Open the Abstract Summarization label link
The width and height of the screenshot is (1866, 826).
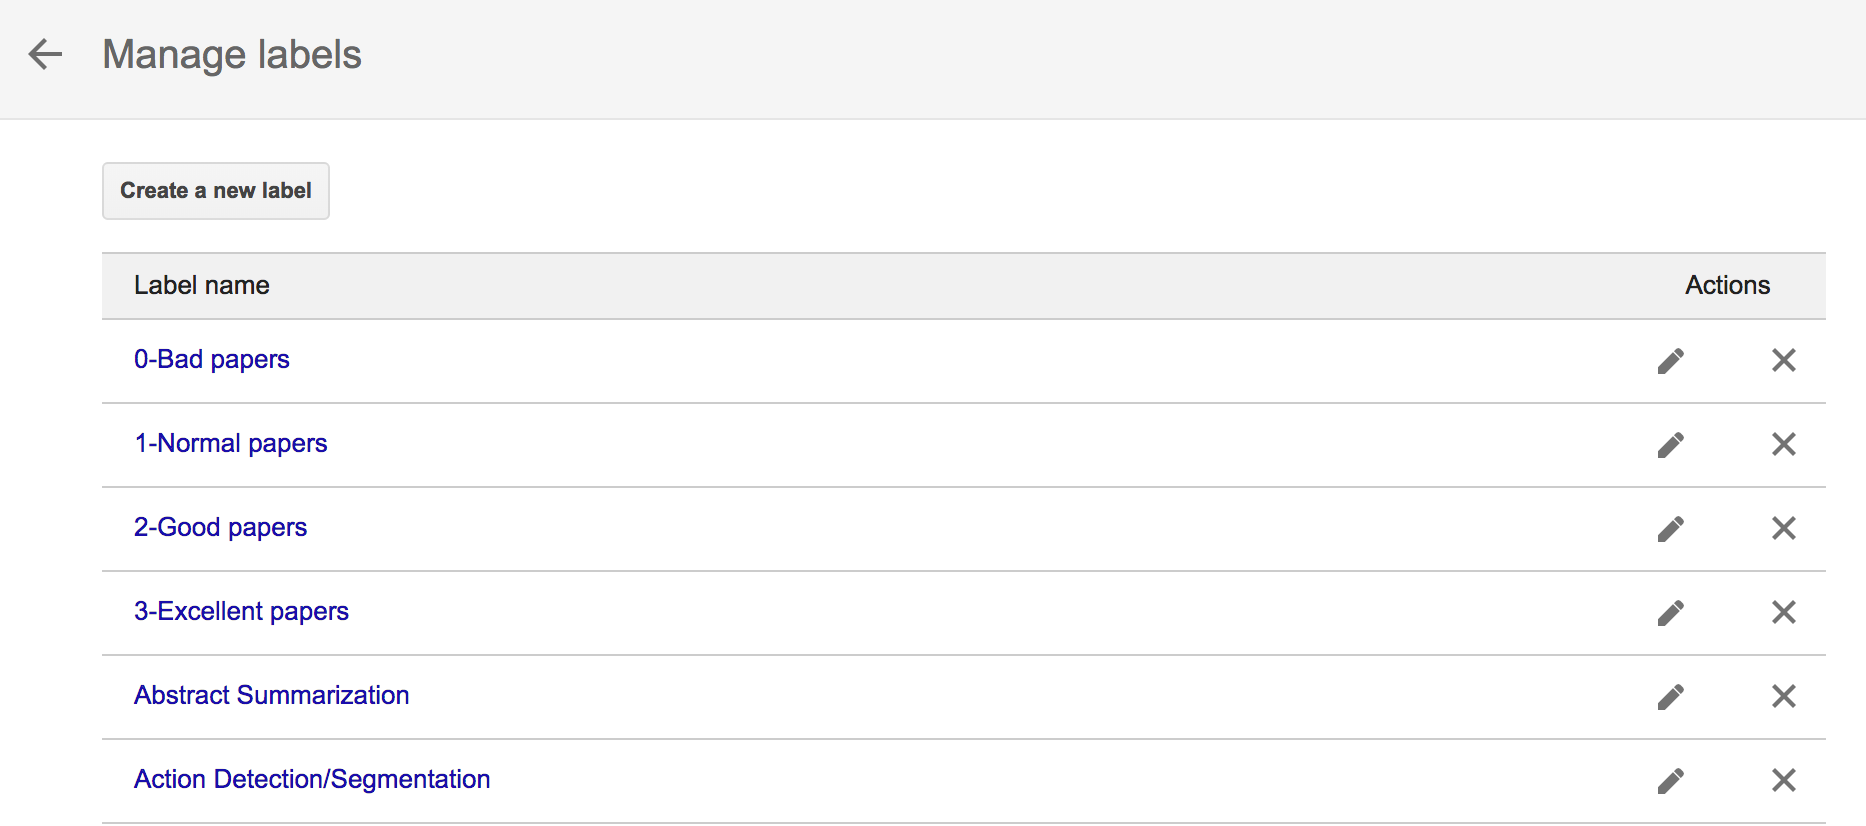coord(272,696)
